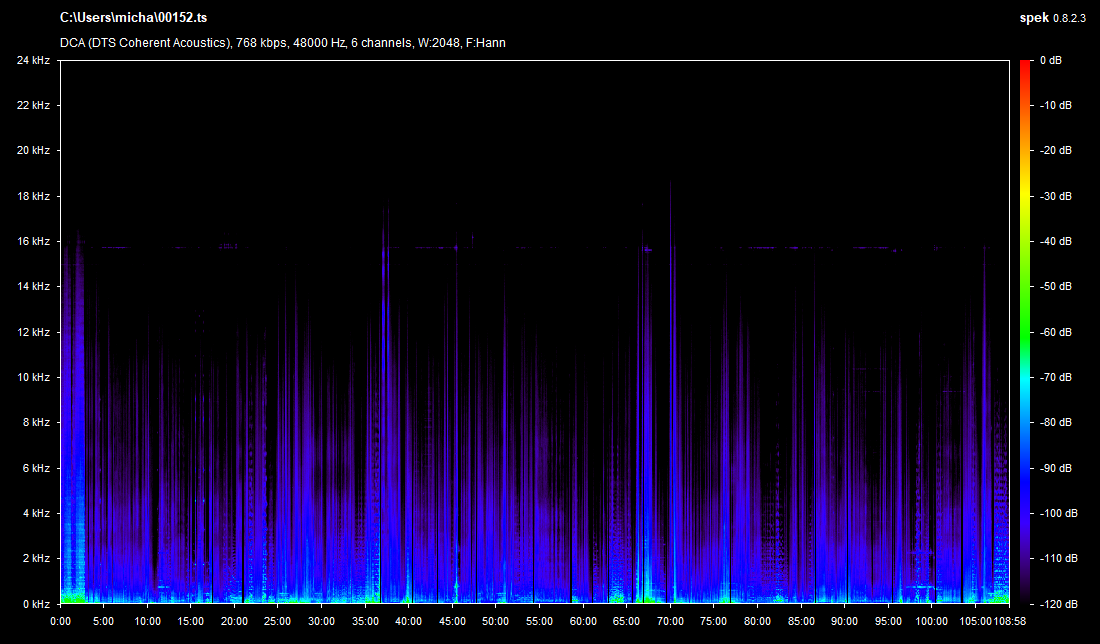Click the 0:00 start time label
This screenshot has height=644, width=1100.
click(x=60, y=620)
